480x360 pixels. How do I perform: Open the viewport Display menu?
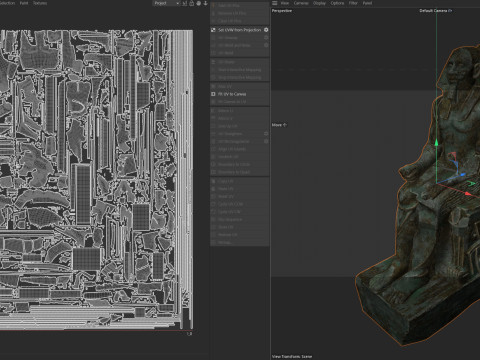(x=319, y=3)
